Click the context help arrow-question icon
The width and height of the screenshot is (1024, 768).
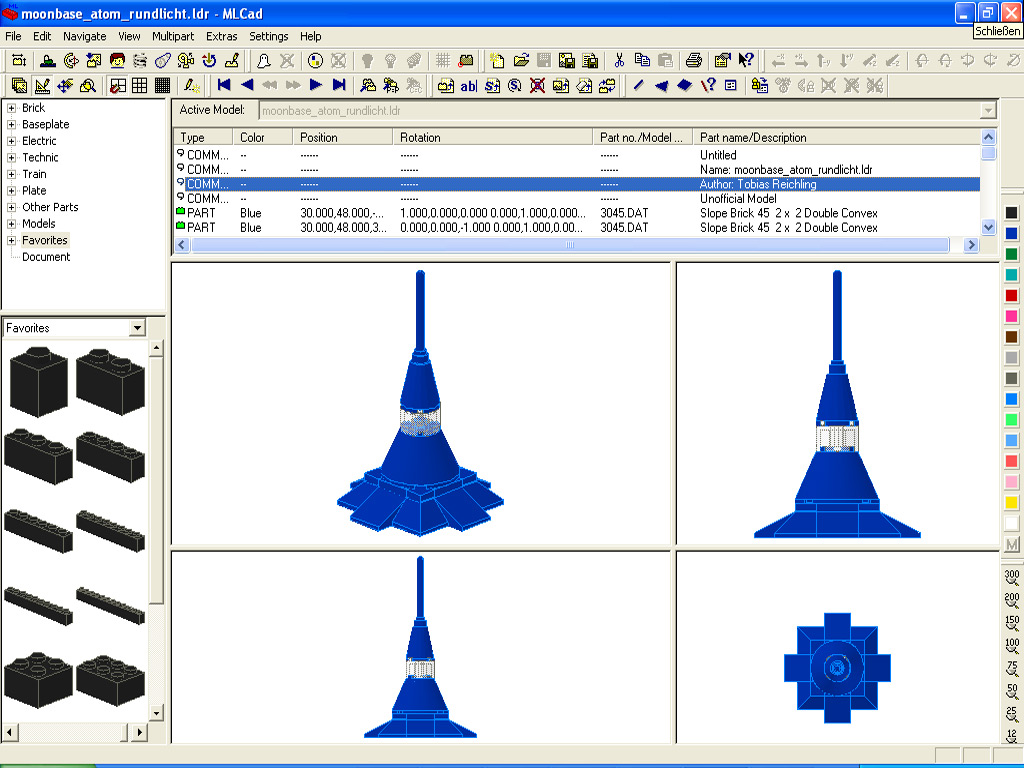746,60
